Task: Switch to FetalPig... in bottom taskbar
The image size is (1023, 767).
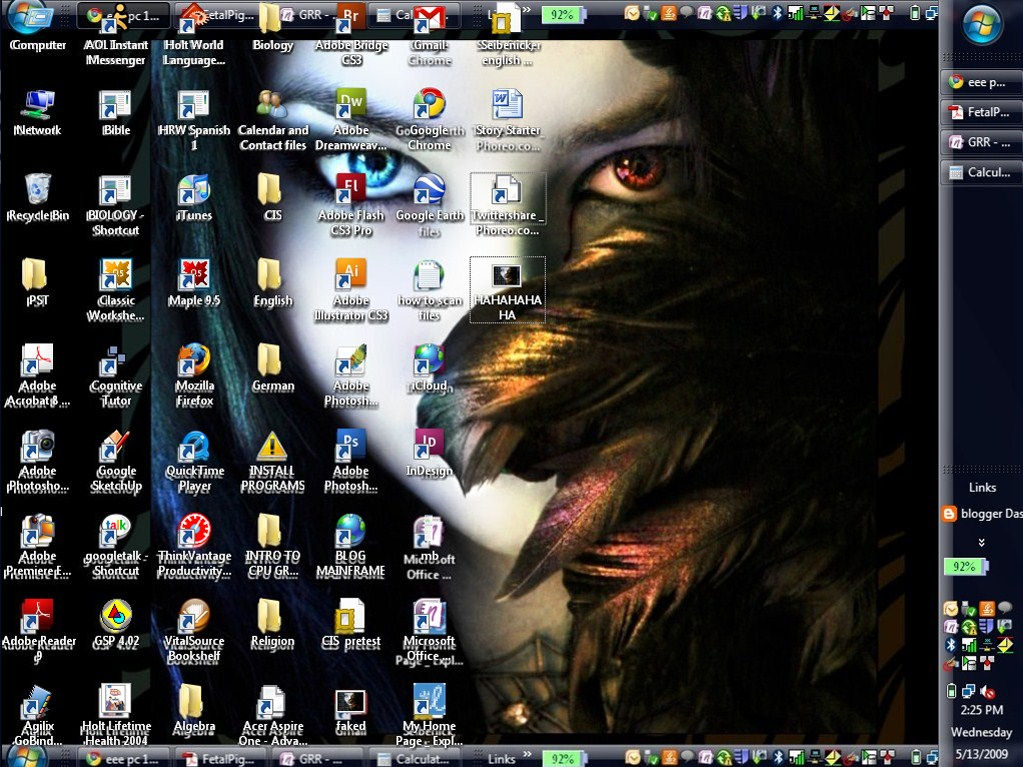Action: tap(219, 759)
